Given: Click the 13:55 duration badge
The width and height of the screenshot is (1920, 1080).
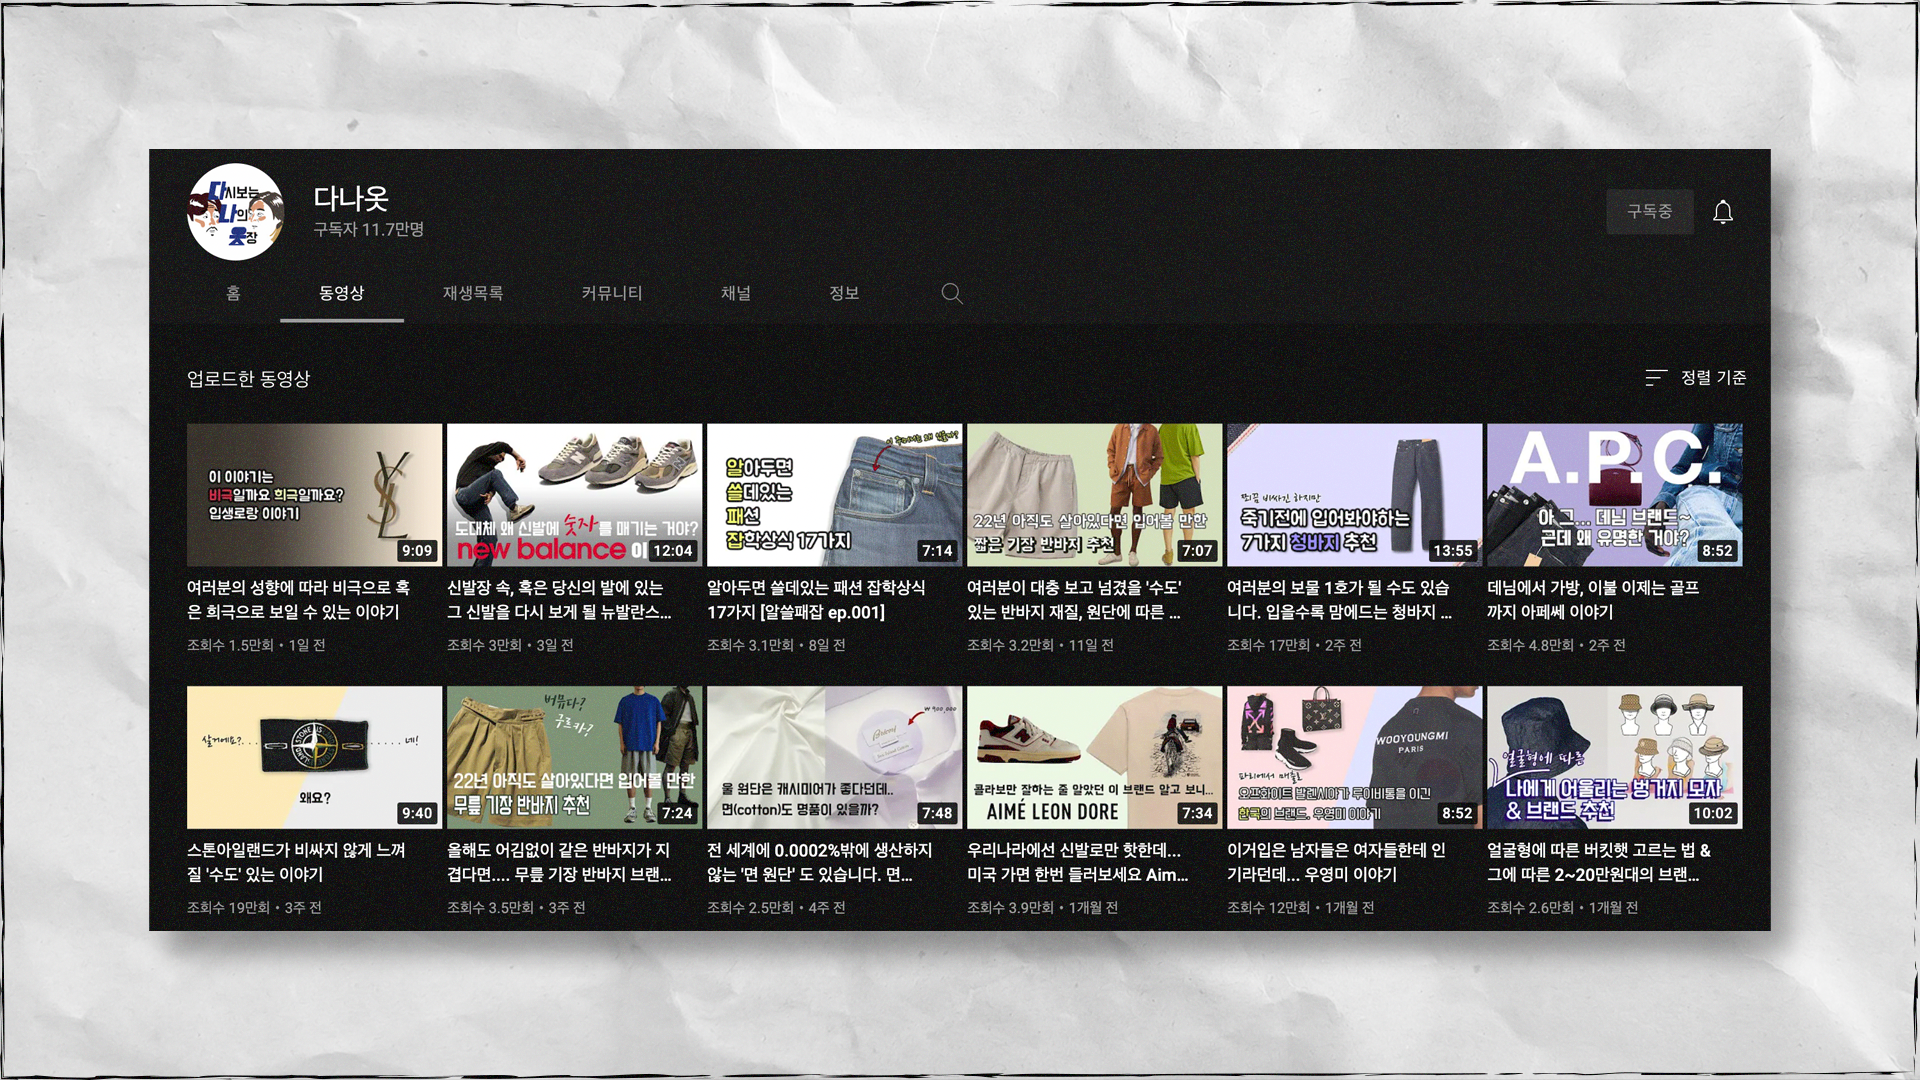Looking at the screenshot, I should [1452, 550].
